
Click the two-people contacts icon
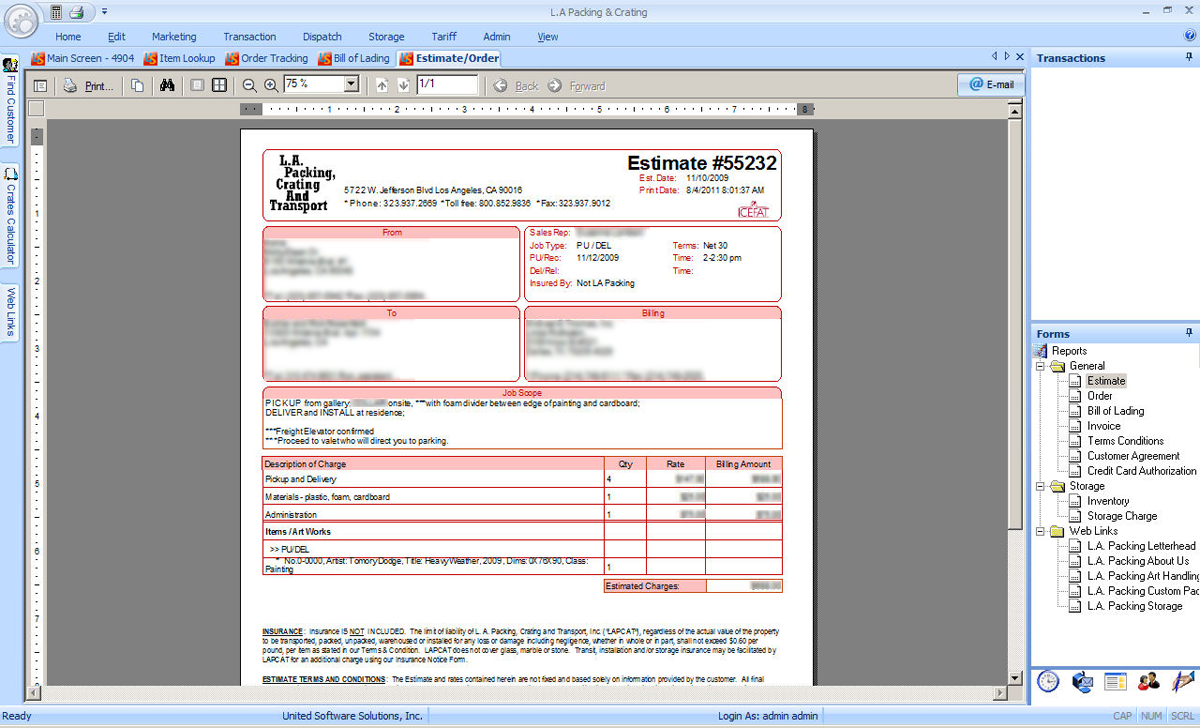coord(1149,682)
